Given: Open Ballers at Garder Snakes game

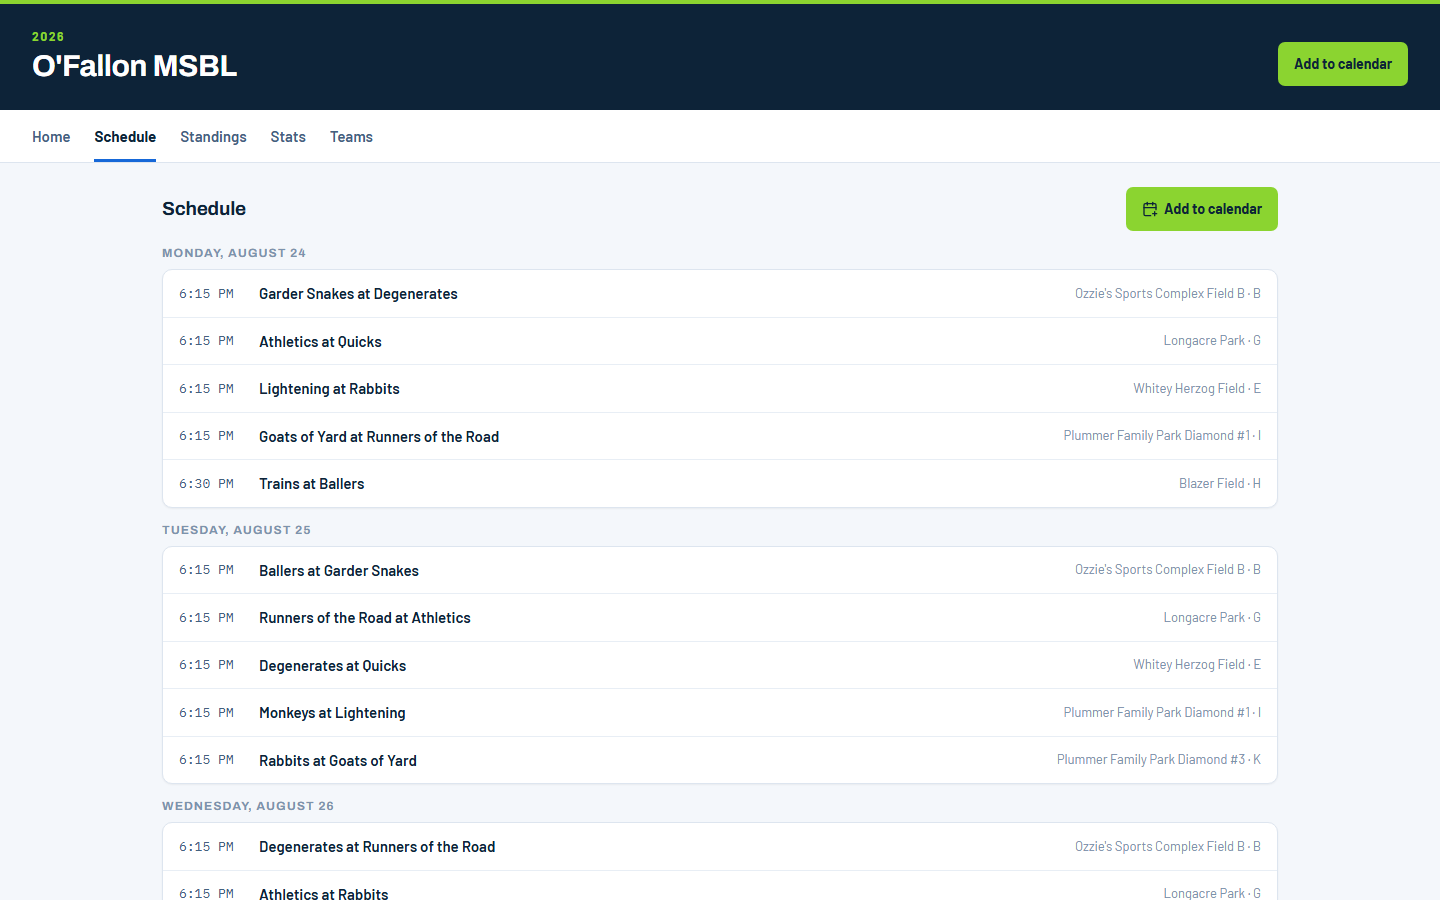Looking at the screenshot, I should 720,570.
